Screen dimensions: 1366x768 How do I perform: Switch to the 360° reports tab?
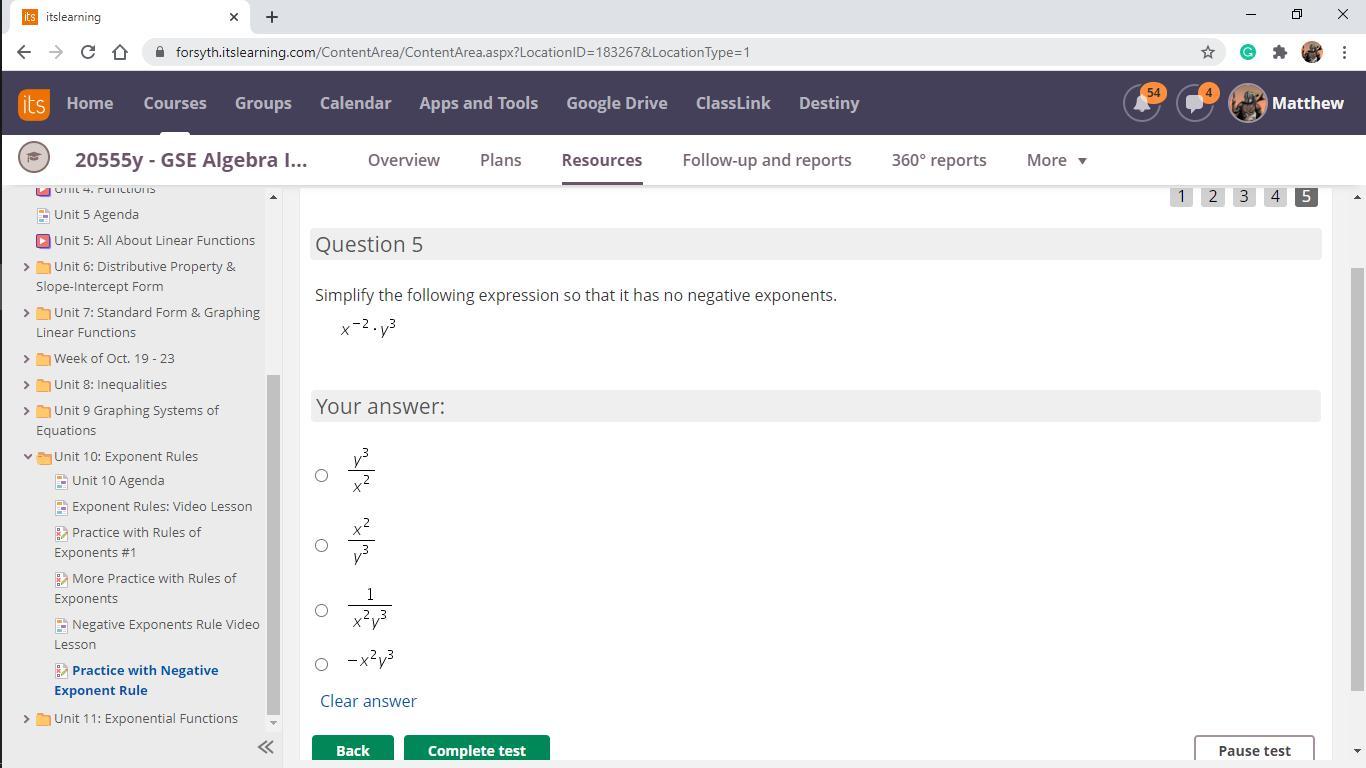pos(939,160)
